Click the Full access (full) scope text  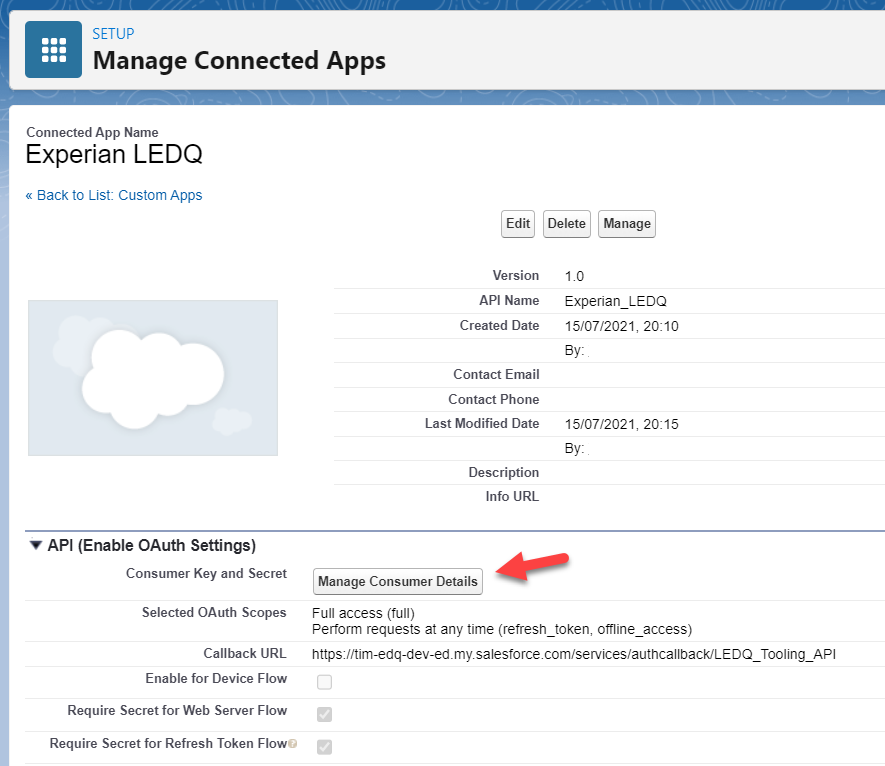[363, 614]
